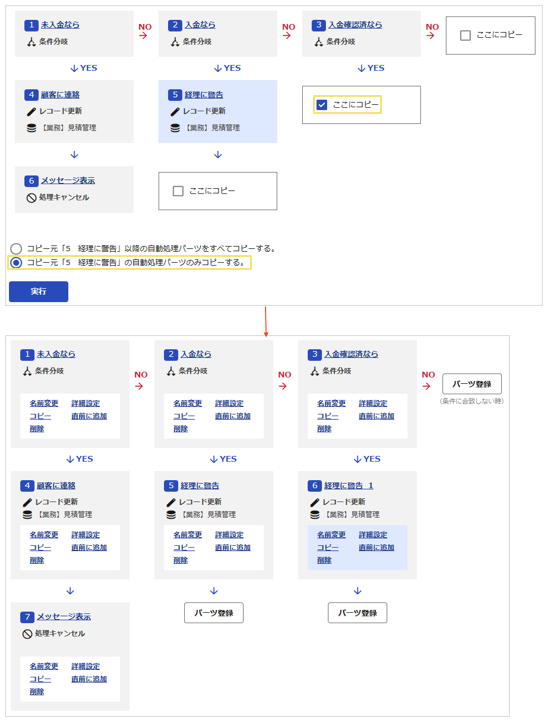Click 名前変更 link in part 5 経理に警告
The height and width of the screenshot is (720, 547).
[x=188, y=534]
